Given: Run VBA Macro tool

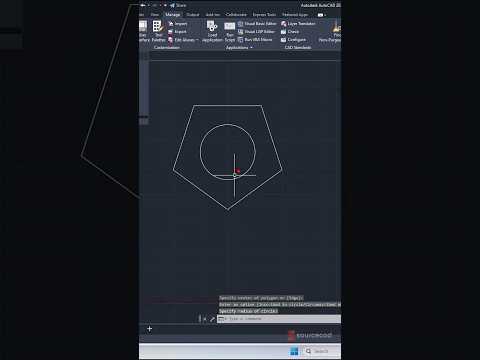Looking at the screenshot, I should (x=255, y=40).
